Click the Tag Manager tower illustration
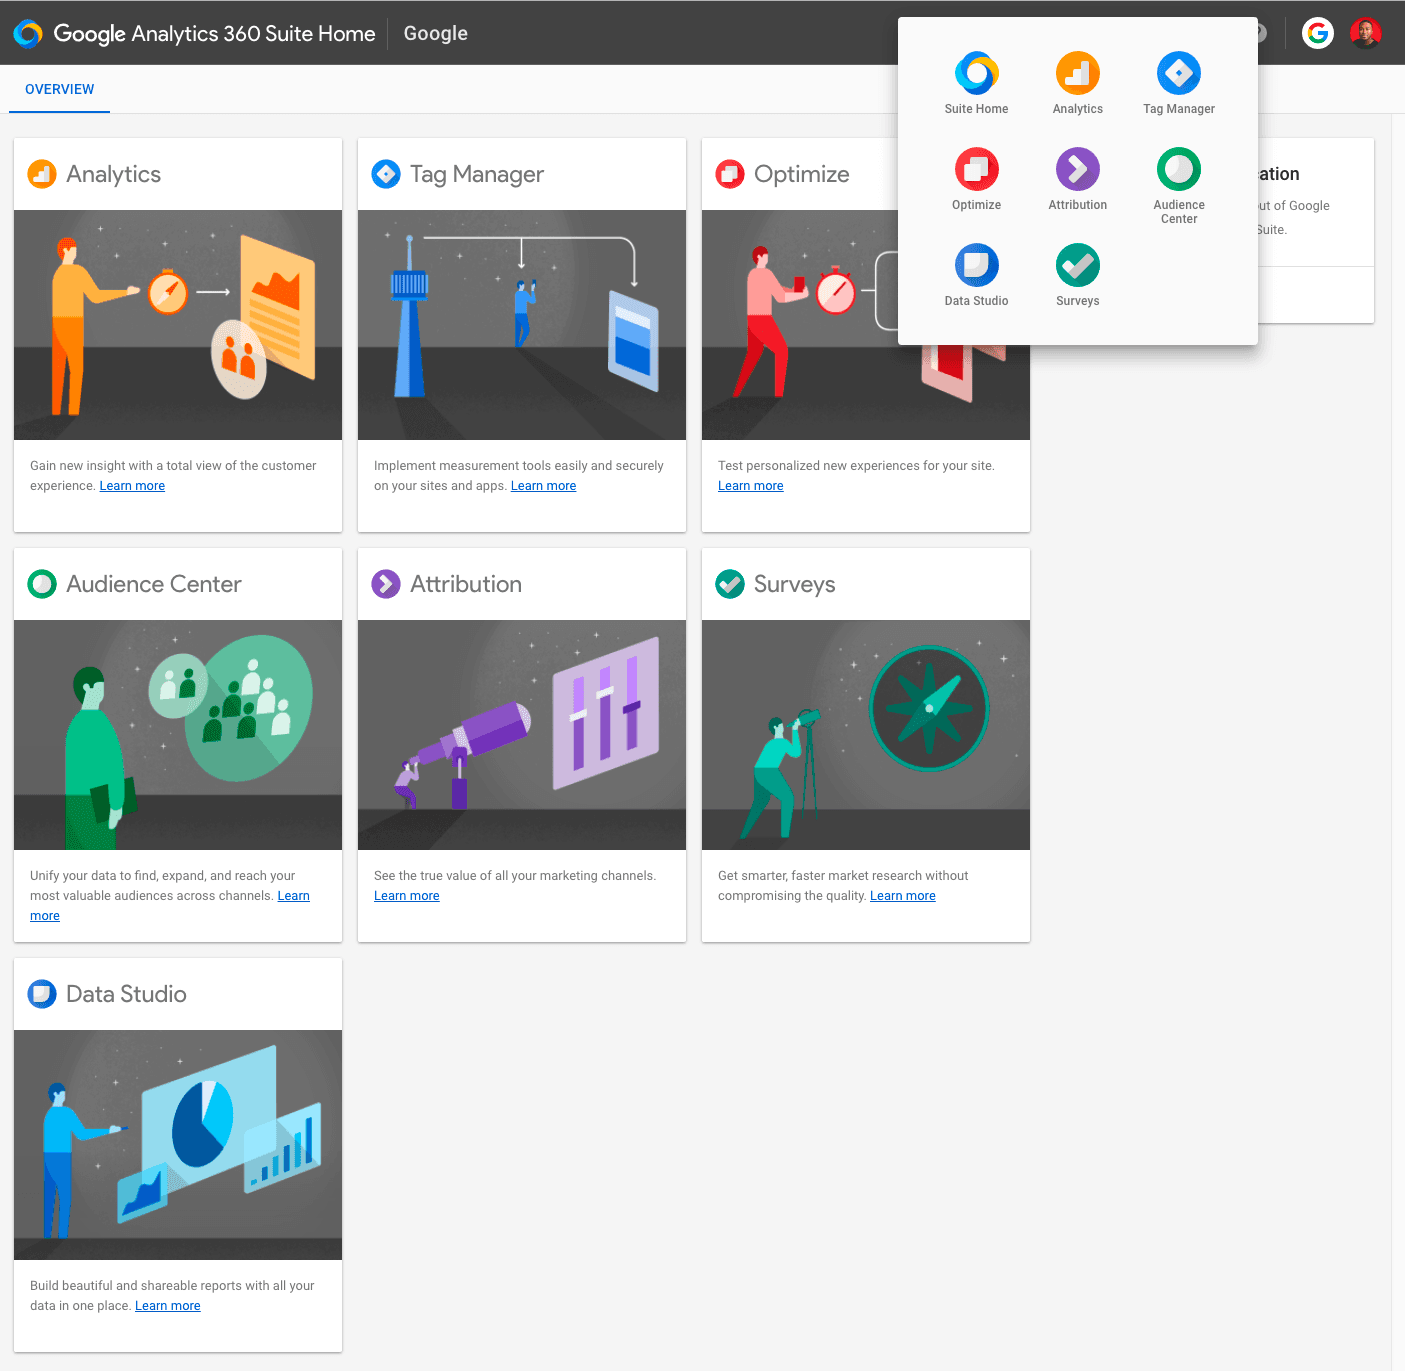Viewport: 1405px width, 1371px height. [522, 325]
